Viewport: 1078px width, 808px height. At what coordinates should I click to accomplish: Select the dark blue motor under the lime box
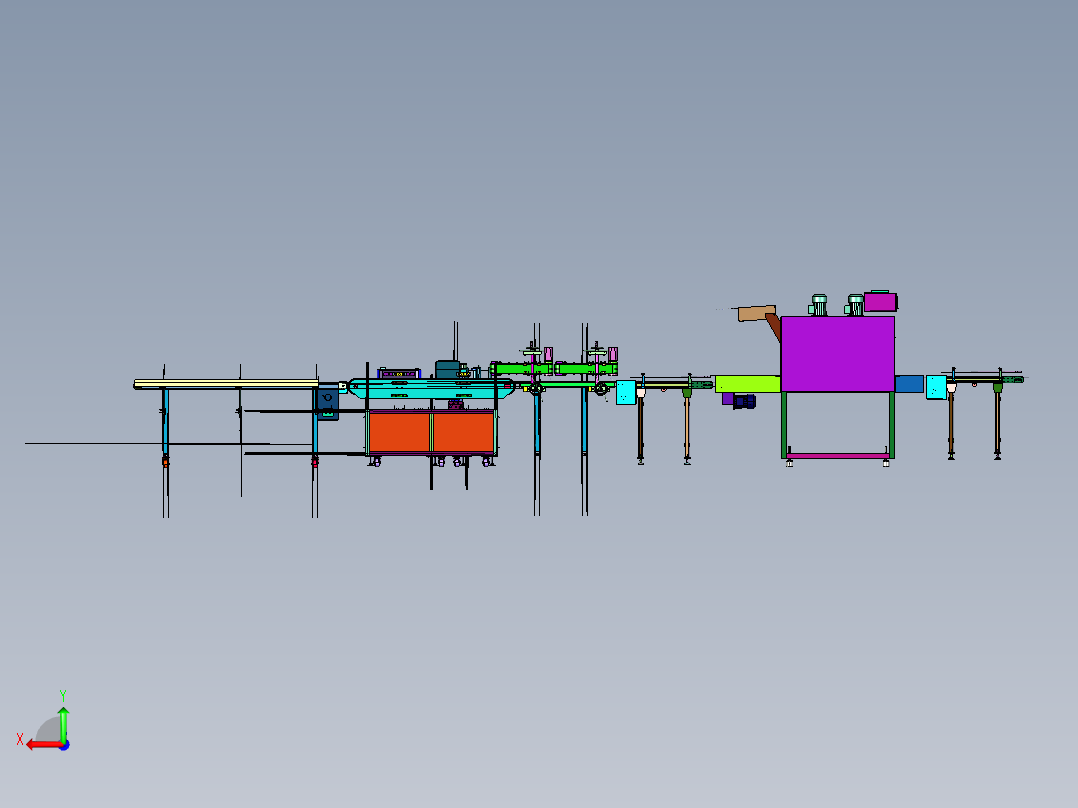[744, 402]
